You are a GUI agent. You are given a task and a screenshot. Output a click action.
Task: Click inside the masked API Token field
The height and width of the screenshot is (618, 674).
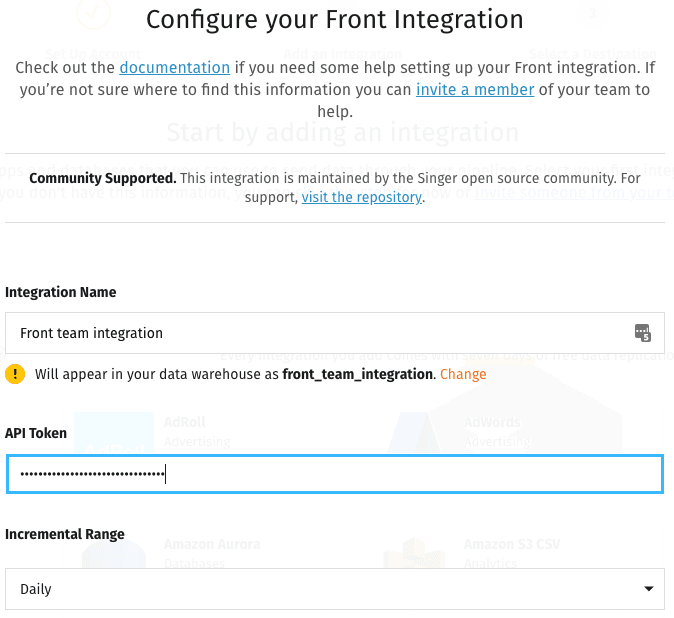(335, 474)
